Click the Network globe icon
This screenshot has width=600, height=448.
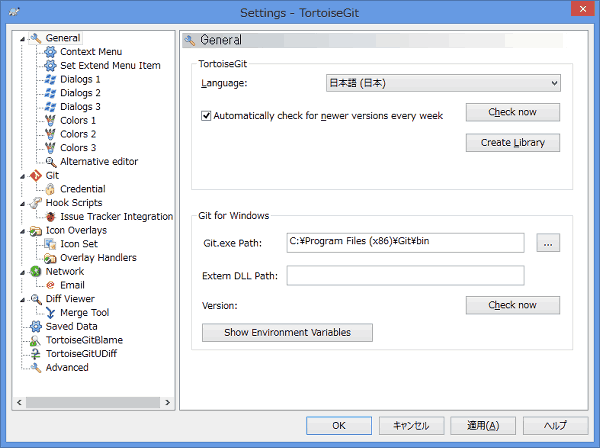(36, 272)
